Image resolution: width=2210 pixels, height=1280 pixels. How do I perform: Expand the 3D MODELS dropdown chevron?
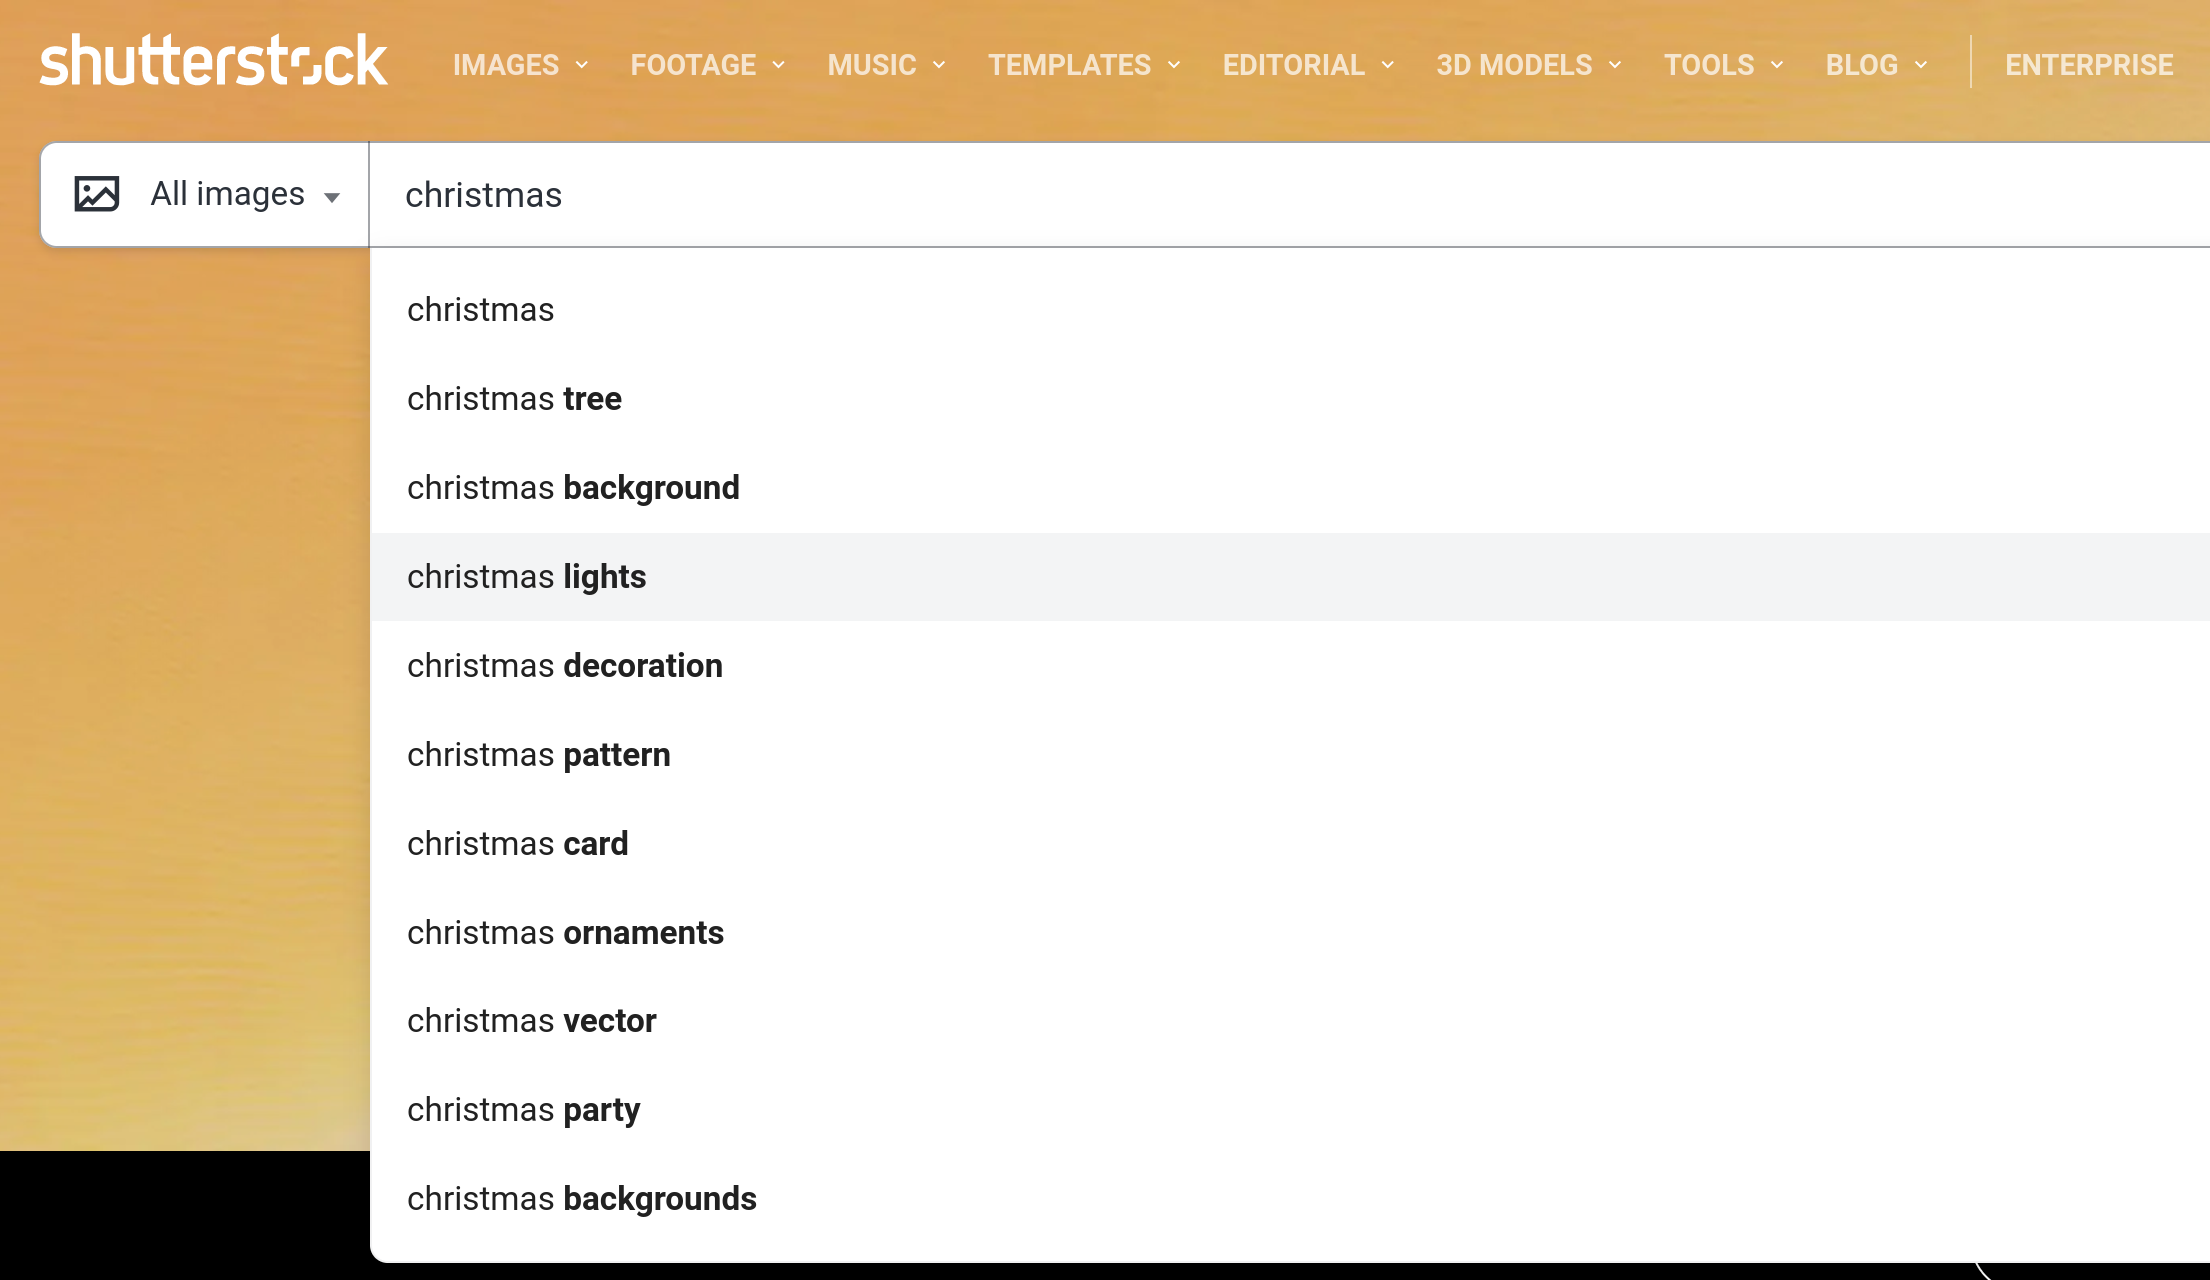(1614, 65)
